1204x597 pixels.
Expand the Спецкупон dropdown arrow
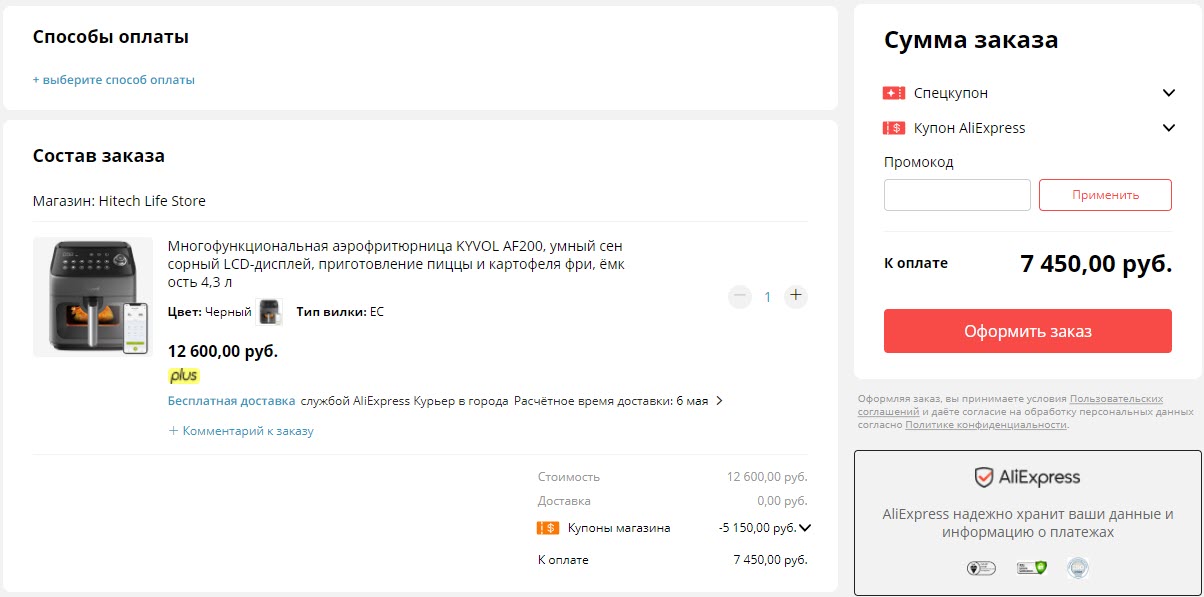(1168, 93)
